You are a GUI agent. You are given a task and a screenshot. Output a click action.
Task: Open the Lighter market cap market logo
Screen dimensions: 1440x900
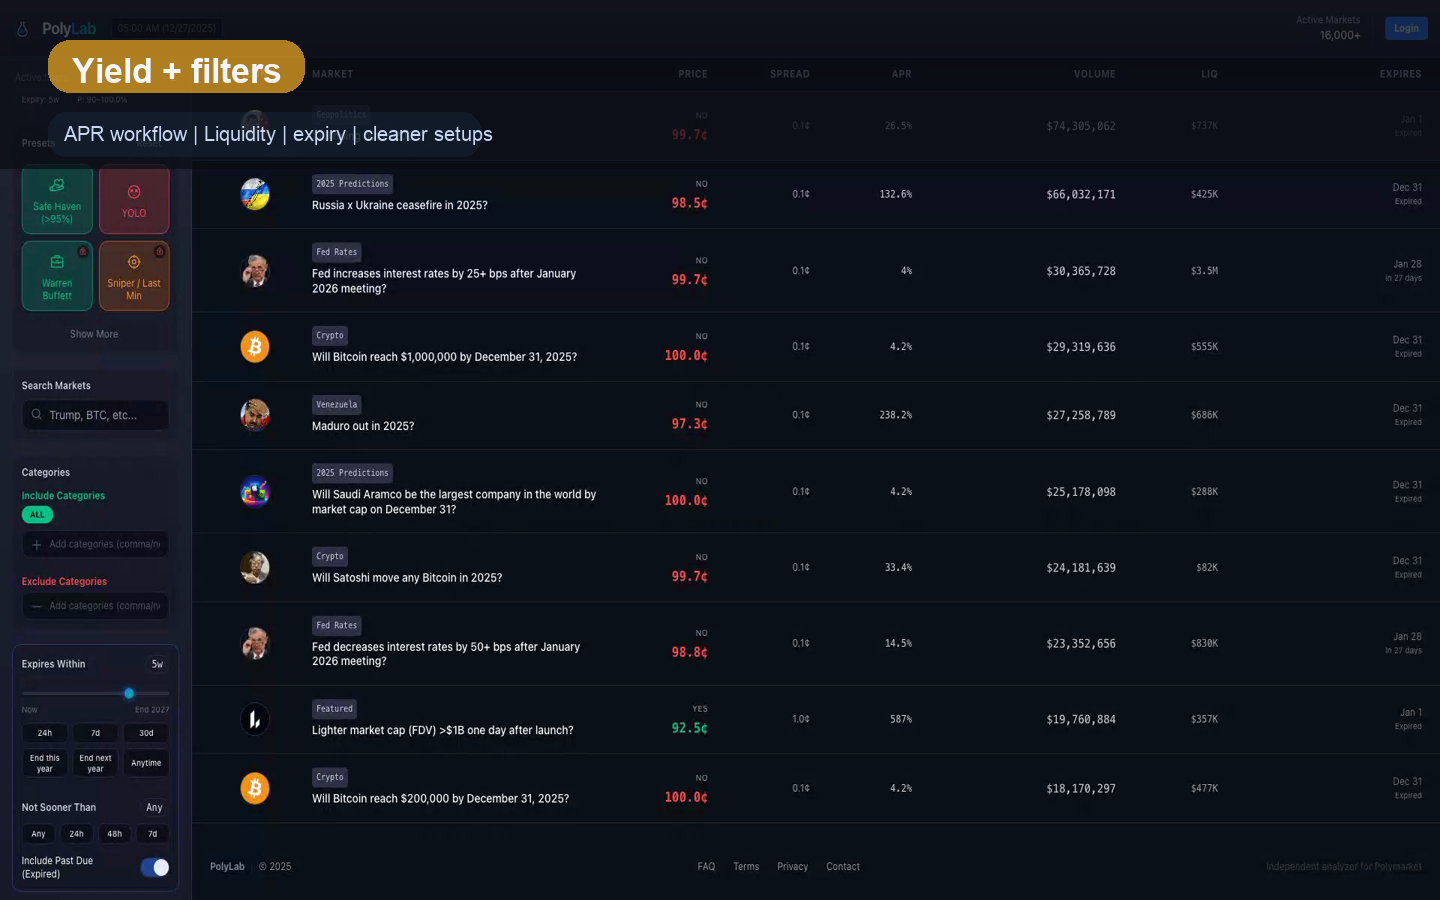click(x=255, y=719)
